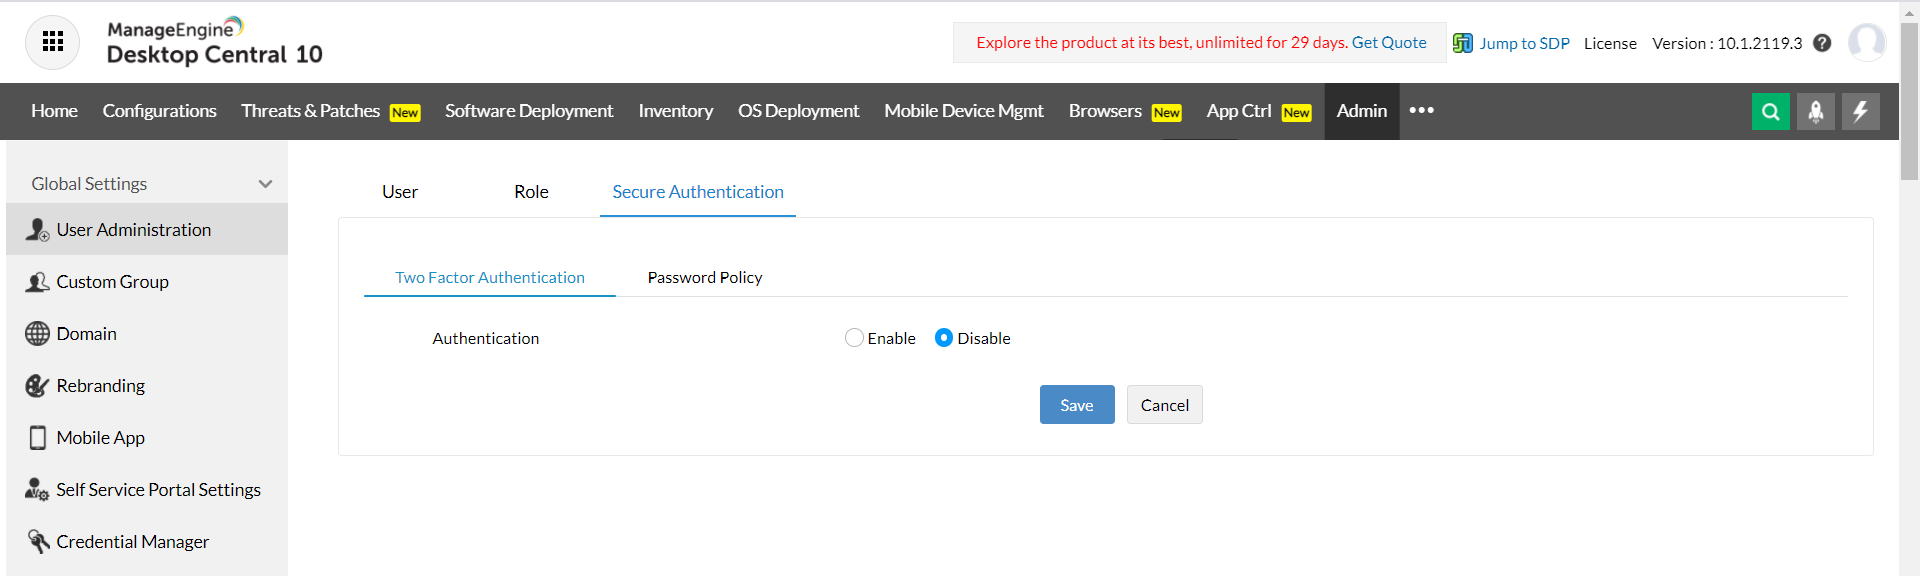Open the Role tab
1920x576 pixels.
(531, 192)
